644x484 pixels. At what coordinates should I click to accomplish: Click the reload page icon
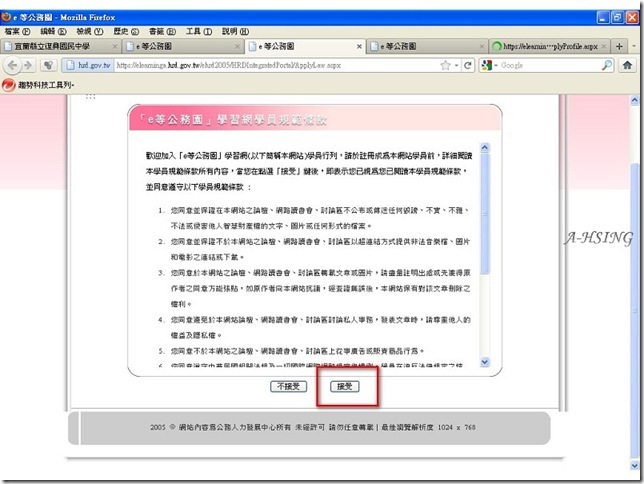(467, 65)
